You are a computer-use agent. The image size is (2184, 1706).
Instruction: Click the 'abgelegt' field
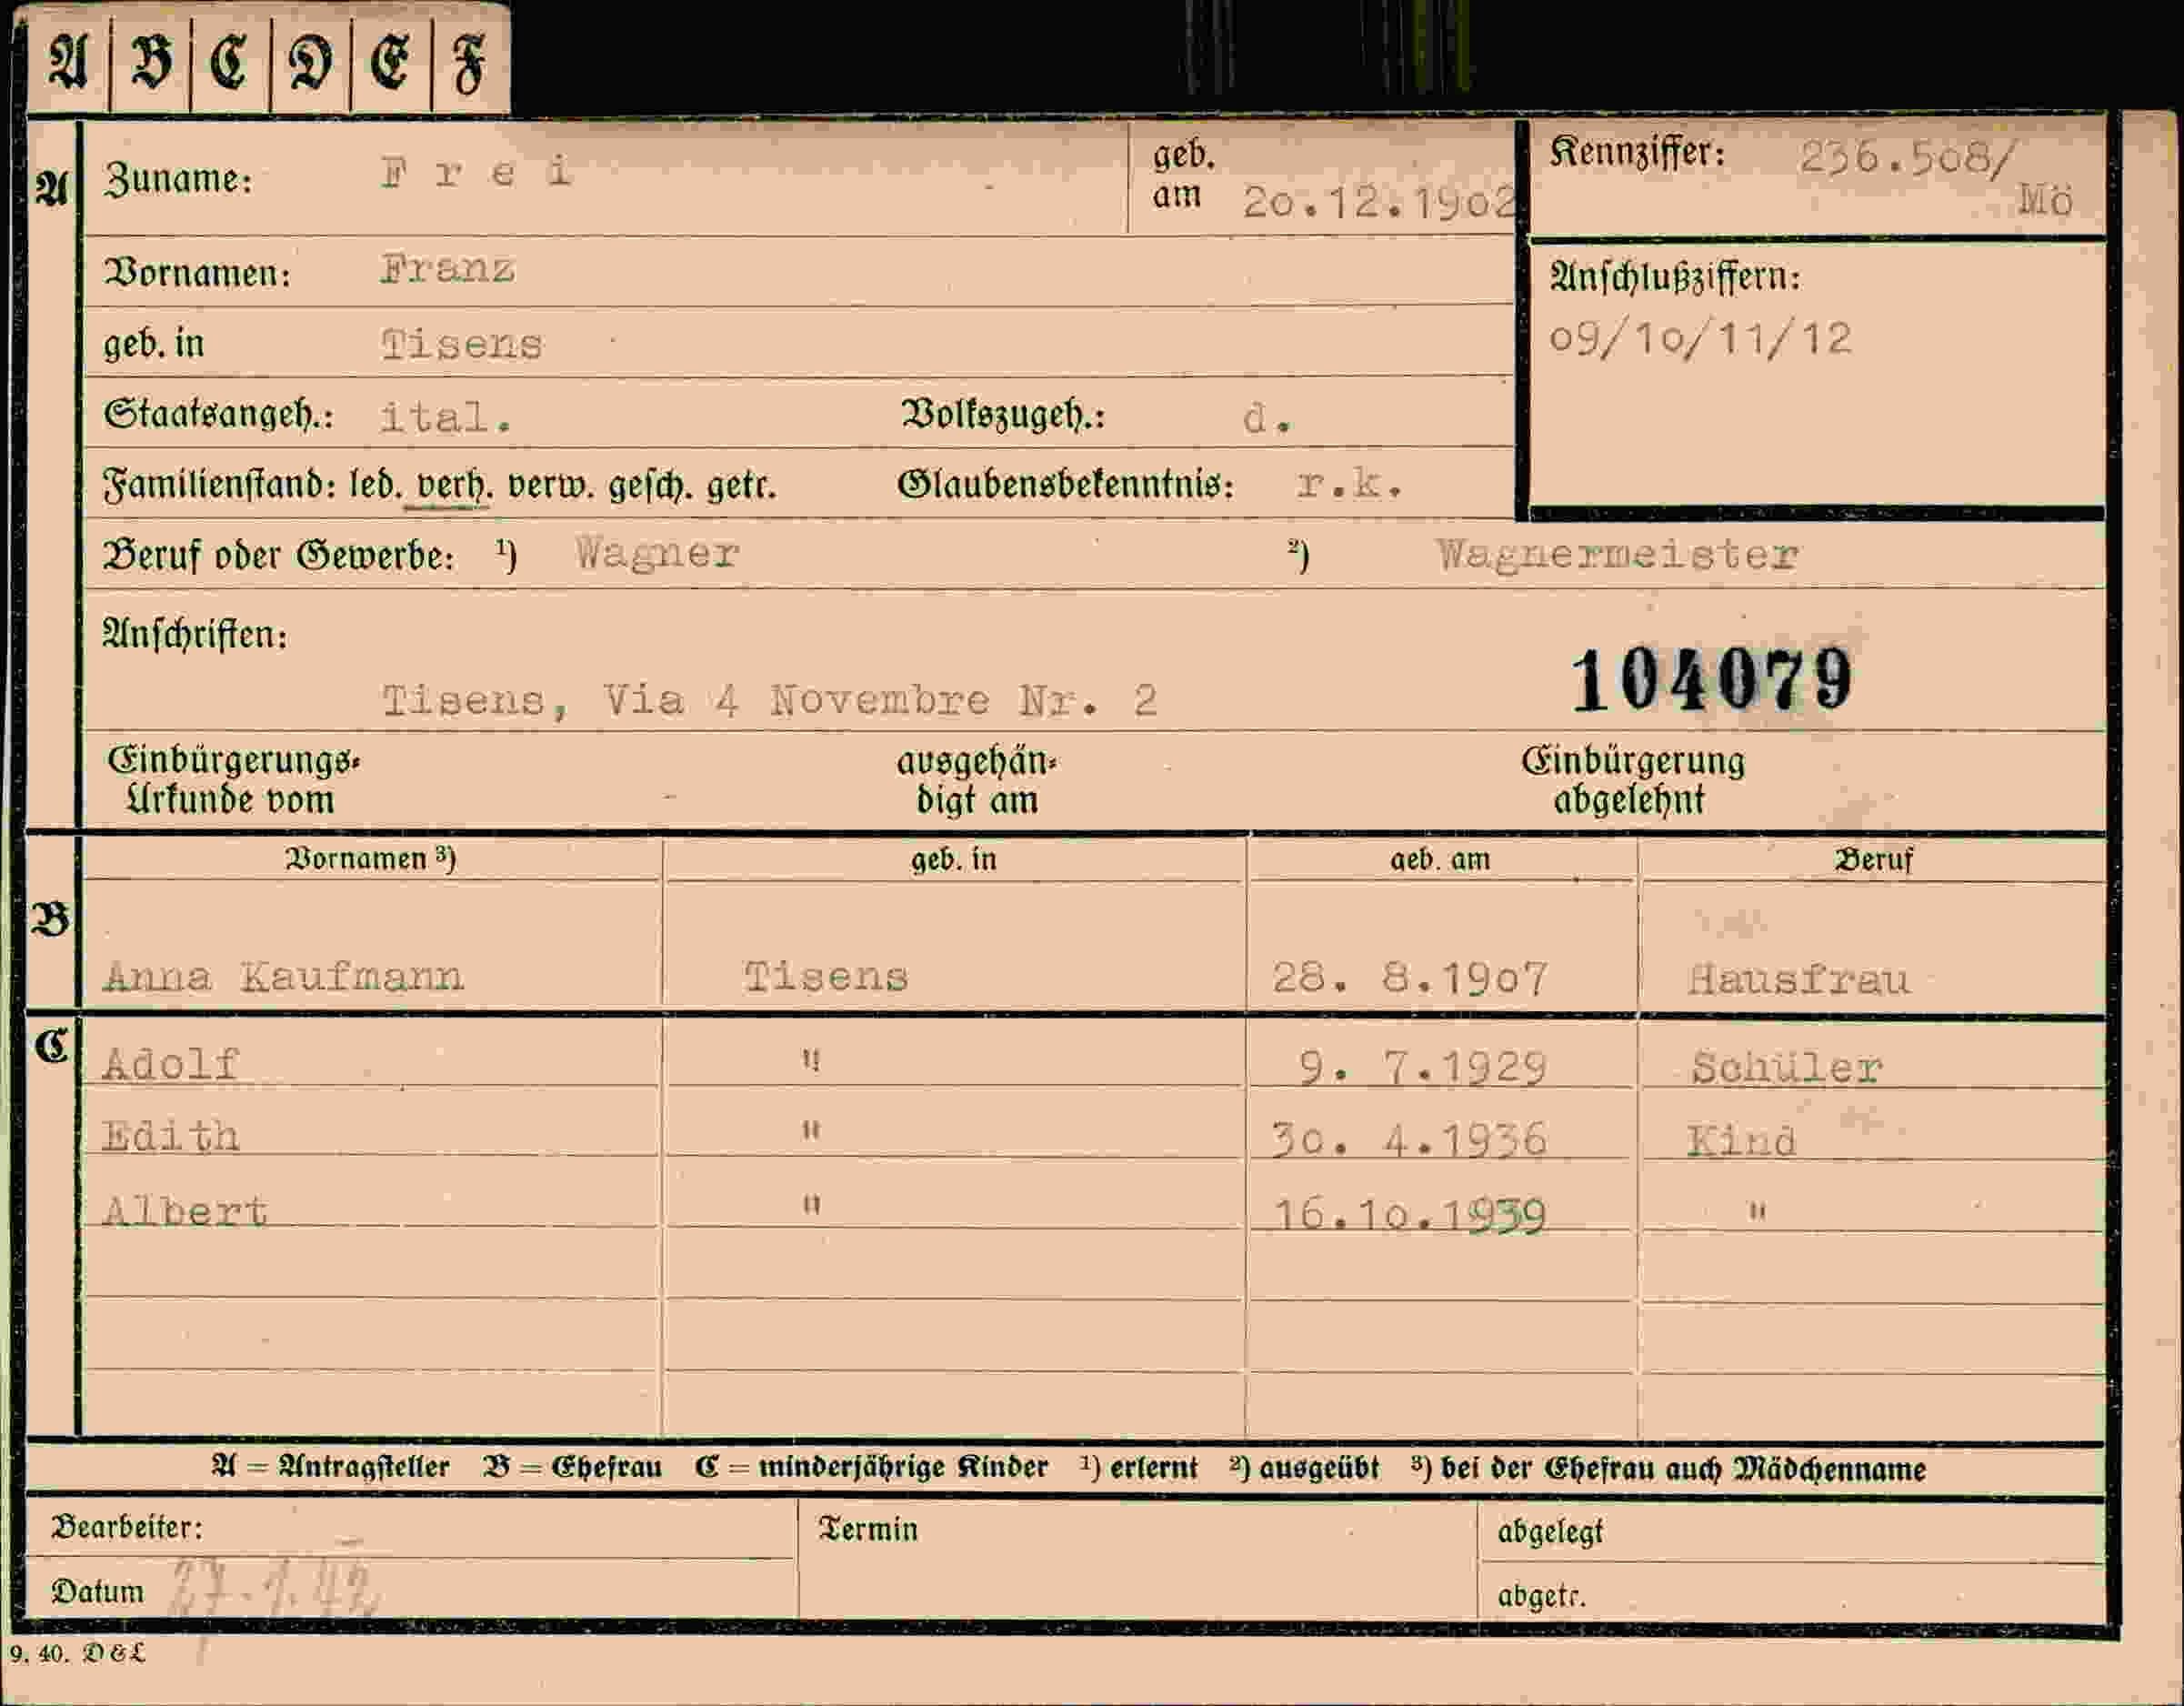[1792, 1531]
